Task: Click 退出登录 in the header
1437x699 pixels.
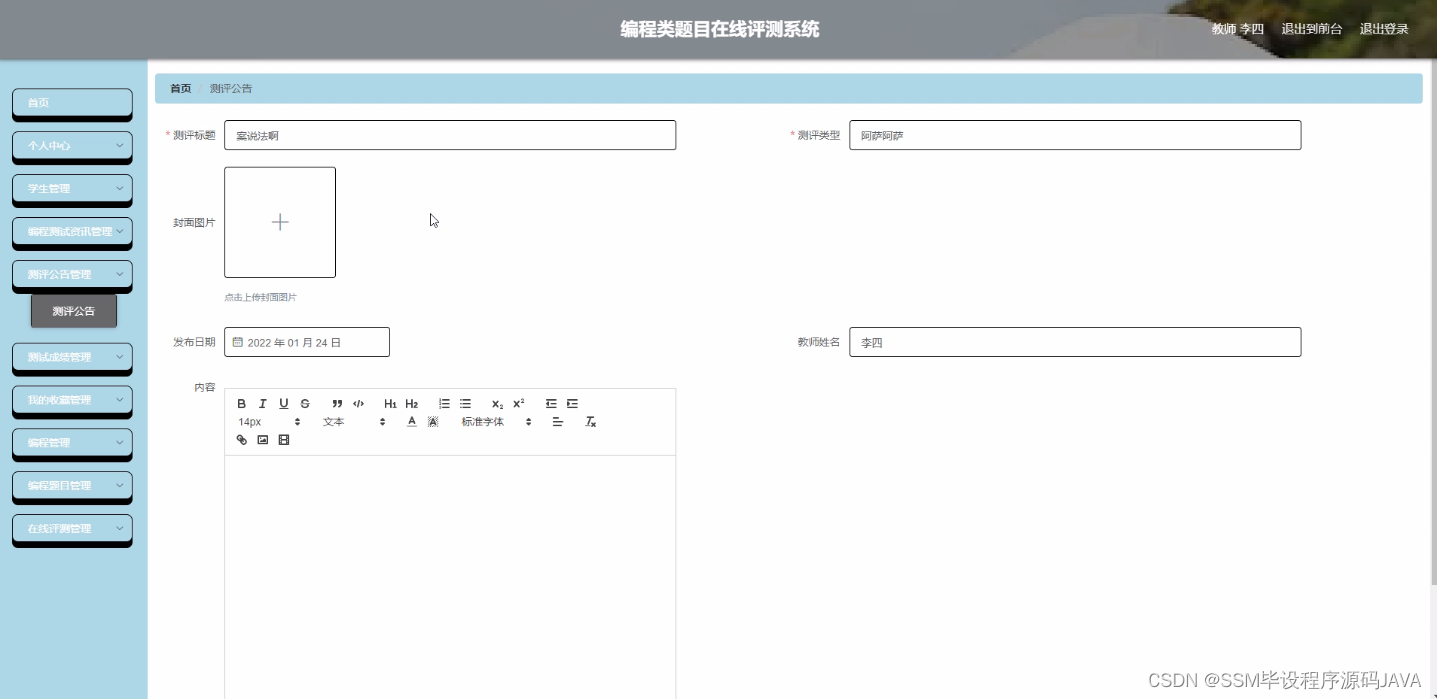Action: [1383, 29]
